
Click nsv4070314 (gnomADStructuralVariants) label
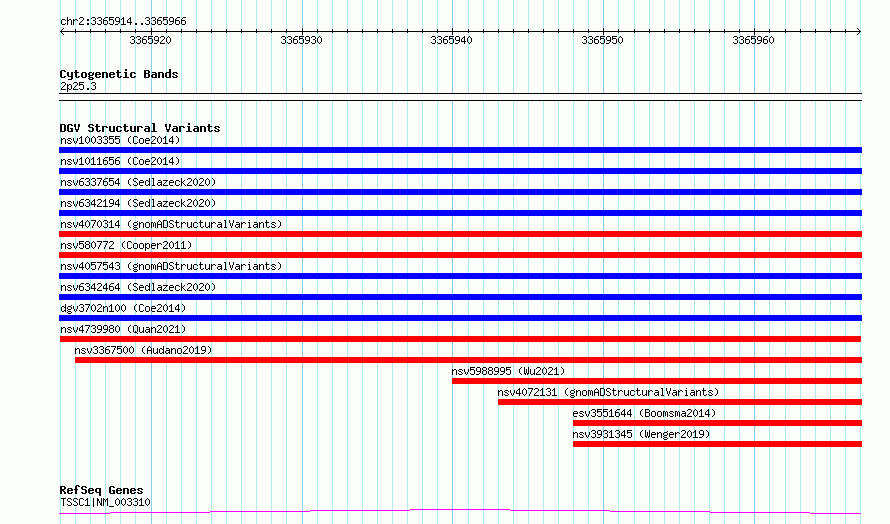point(171,224)
